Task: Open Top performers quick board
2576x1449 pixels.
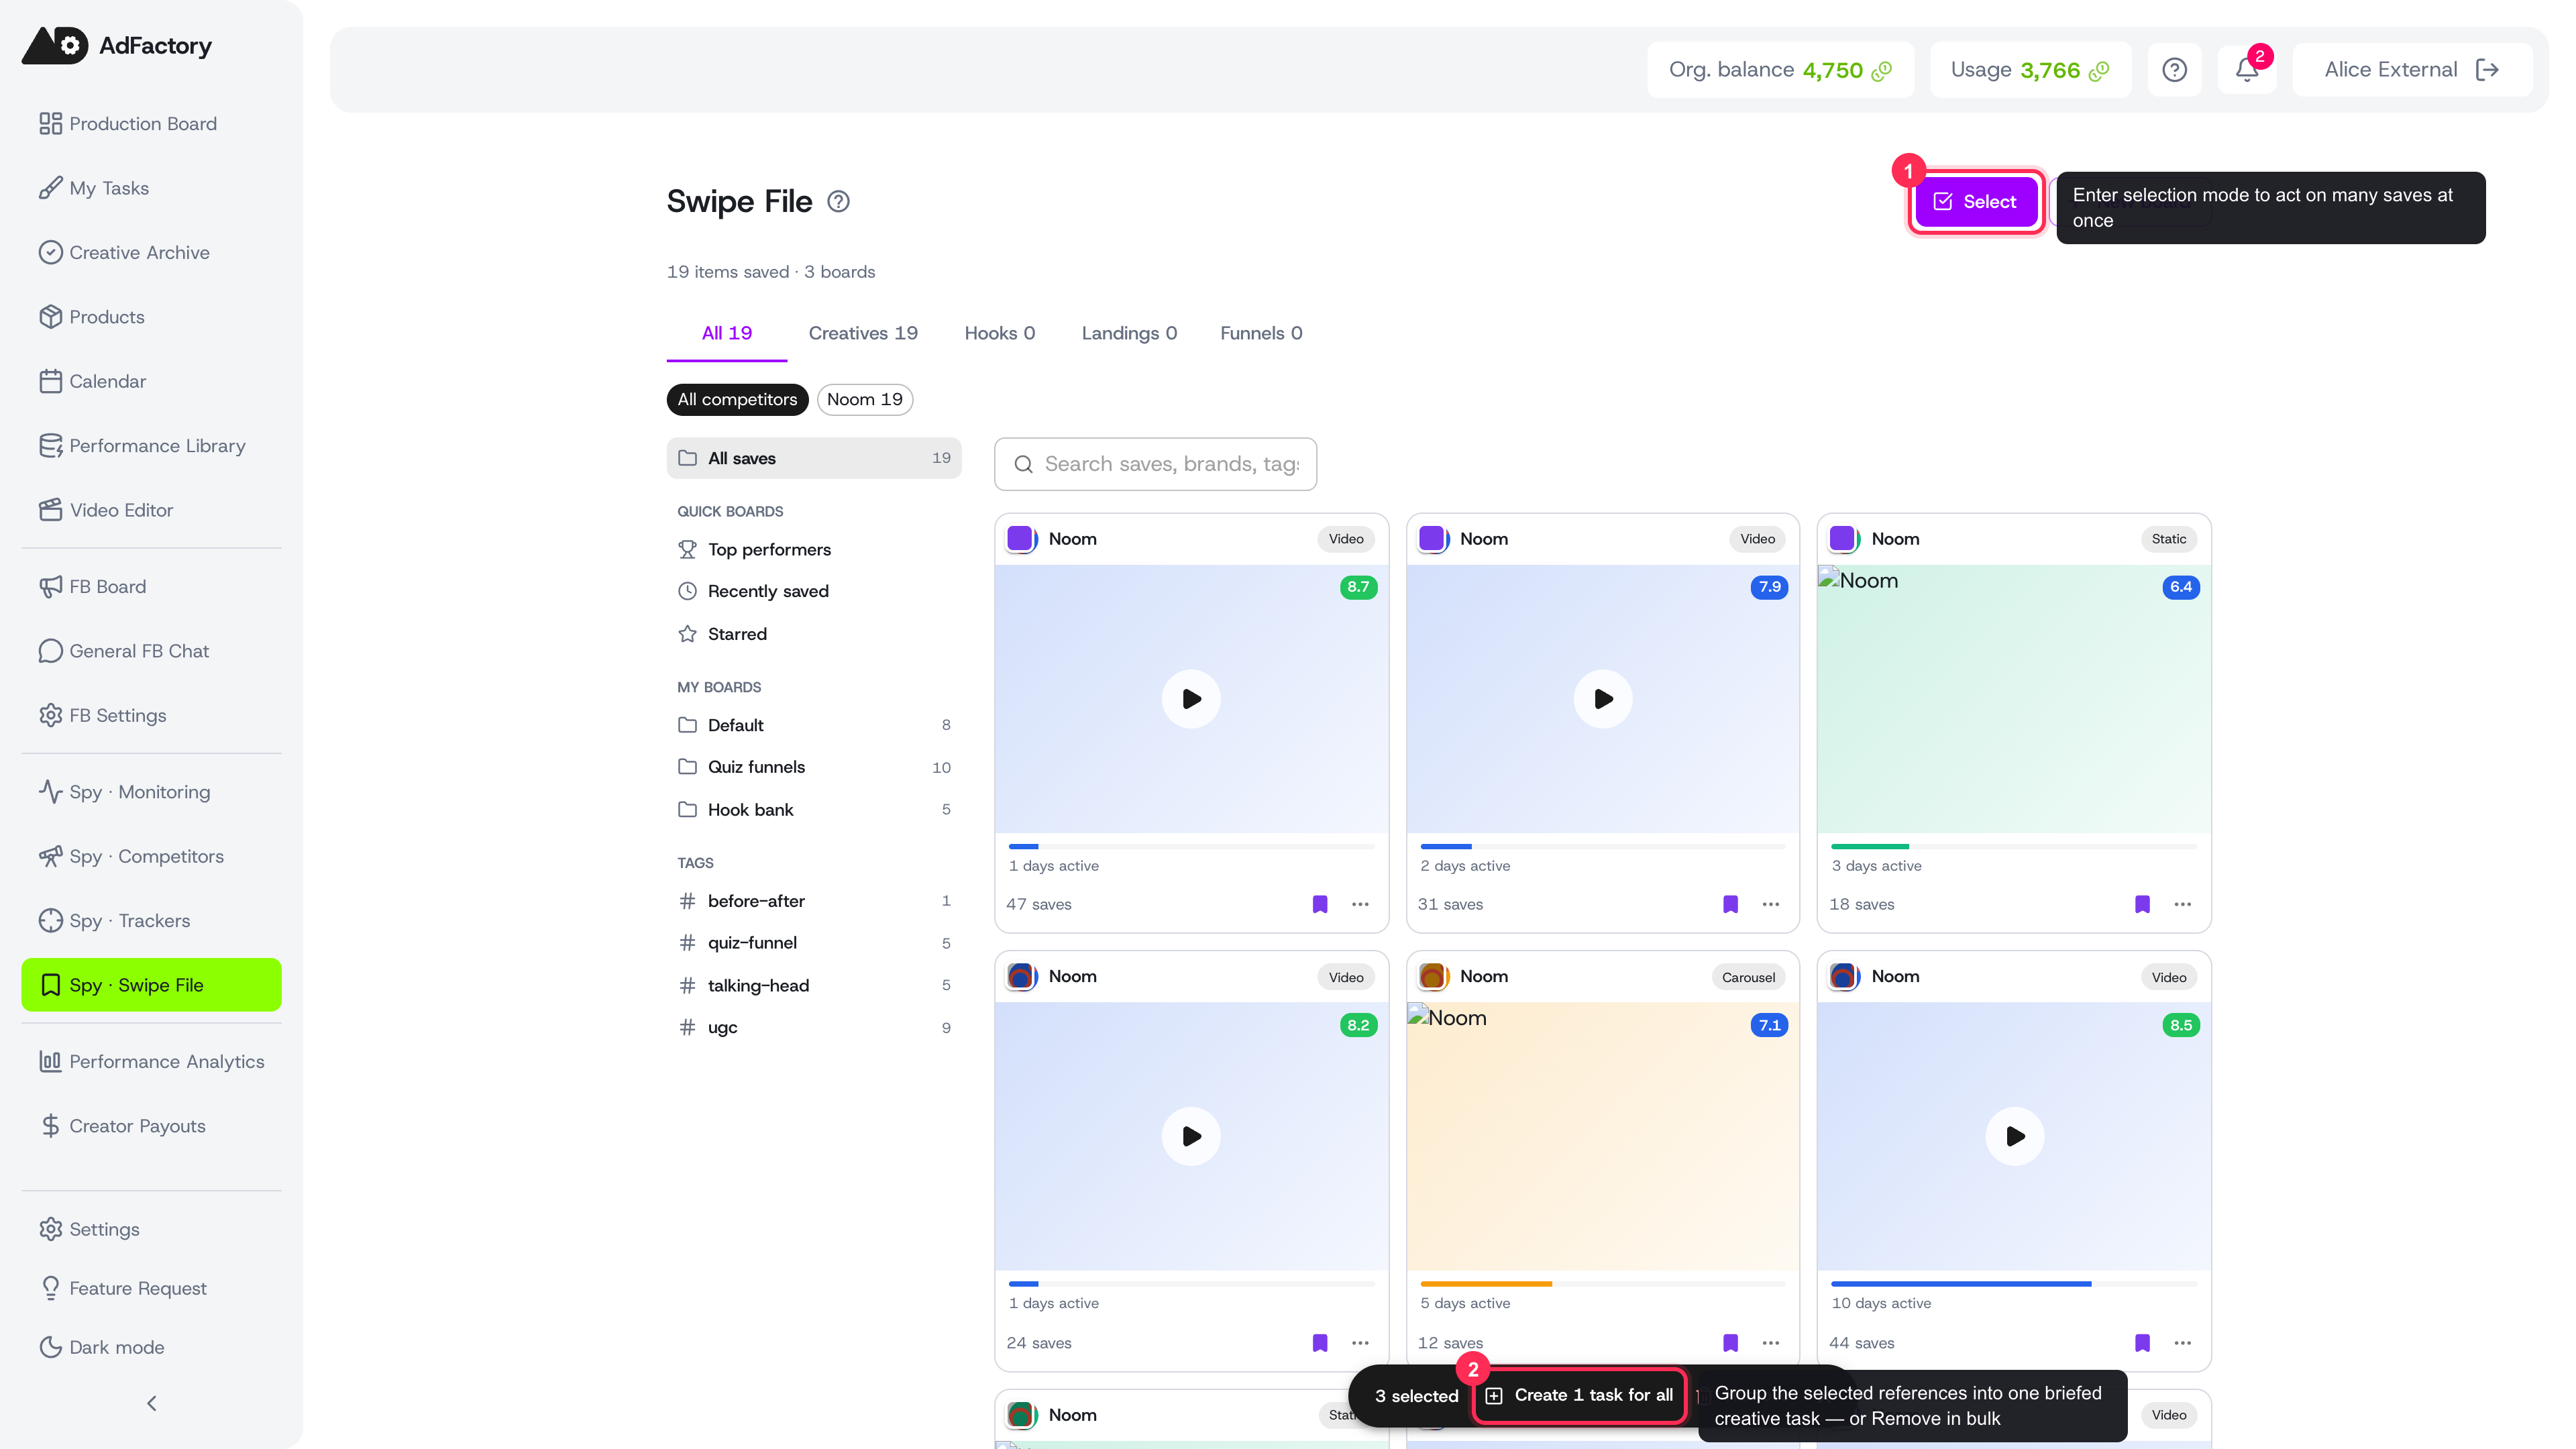Action: [x=814, y=550]
